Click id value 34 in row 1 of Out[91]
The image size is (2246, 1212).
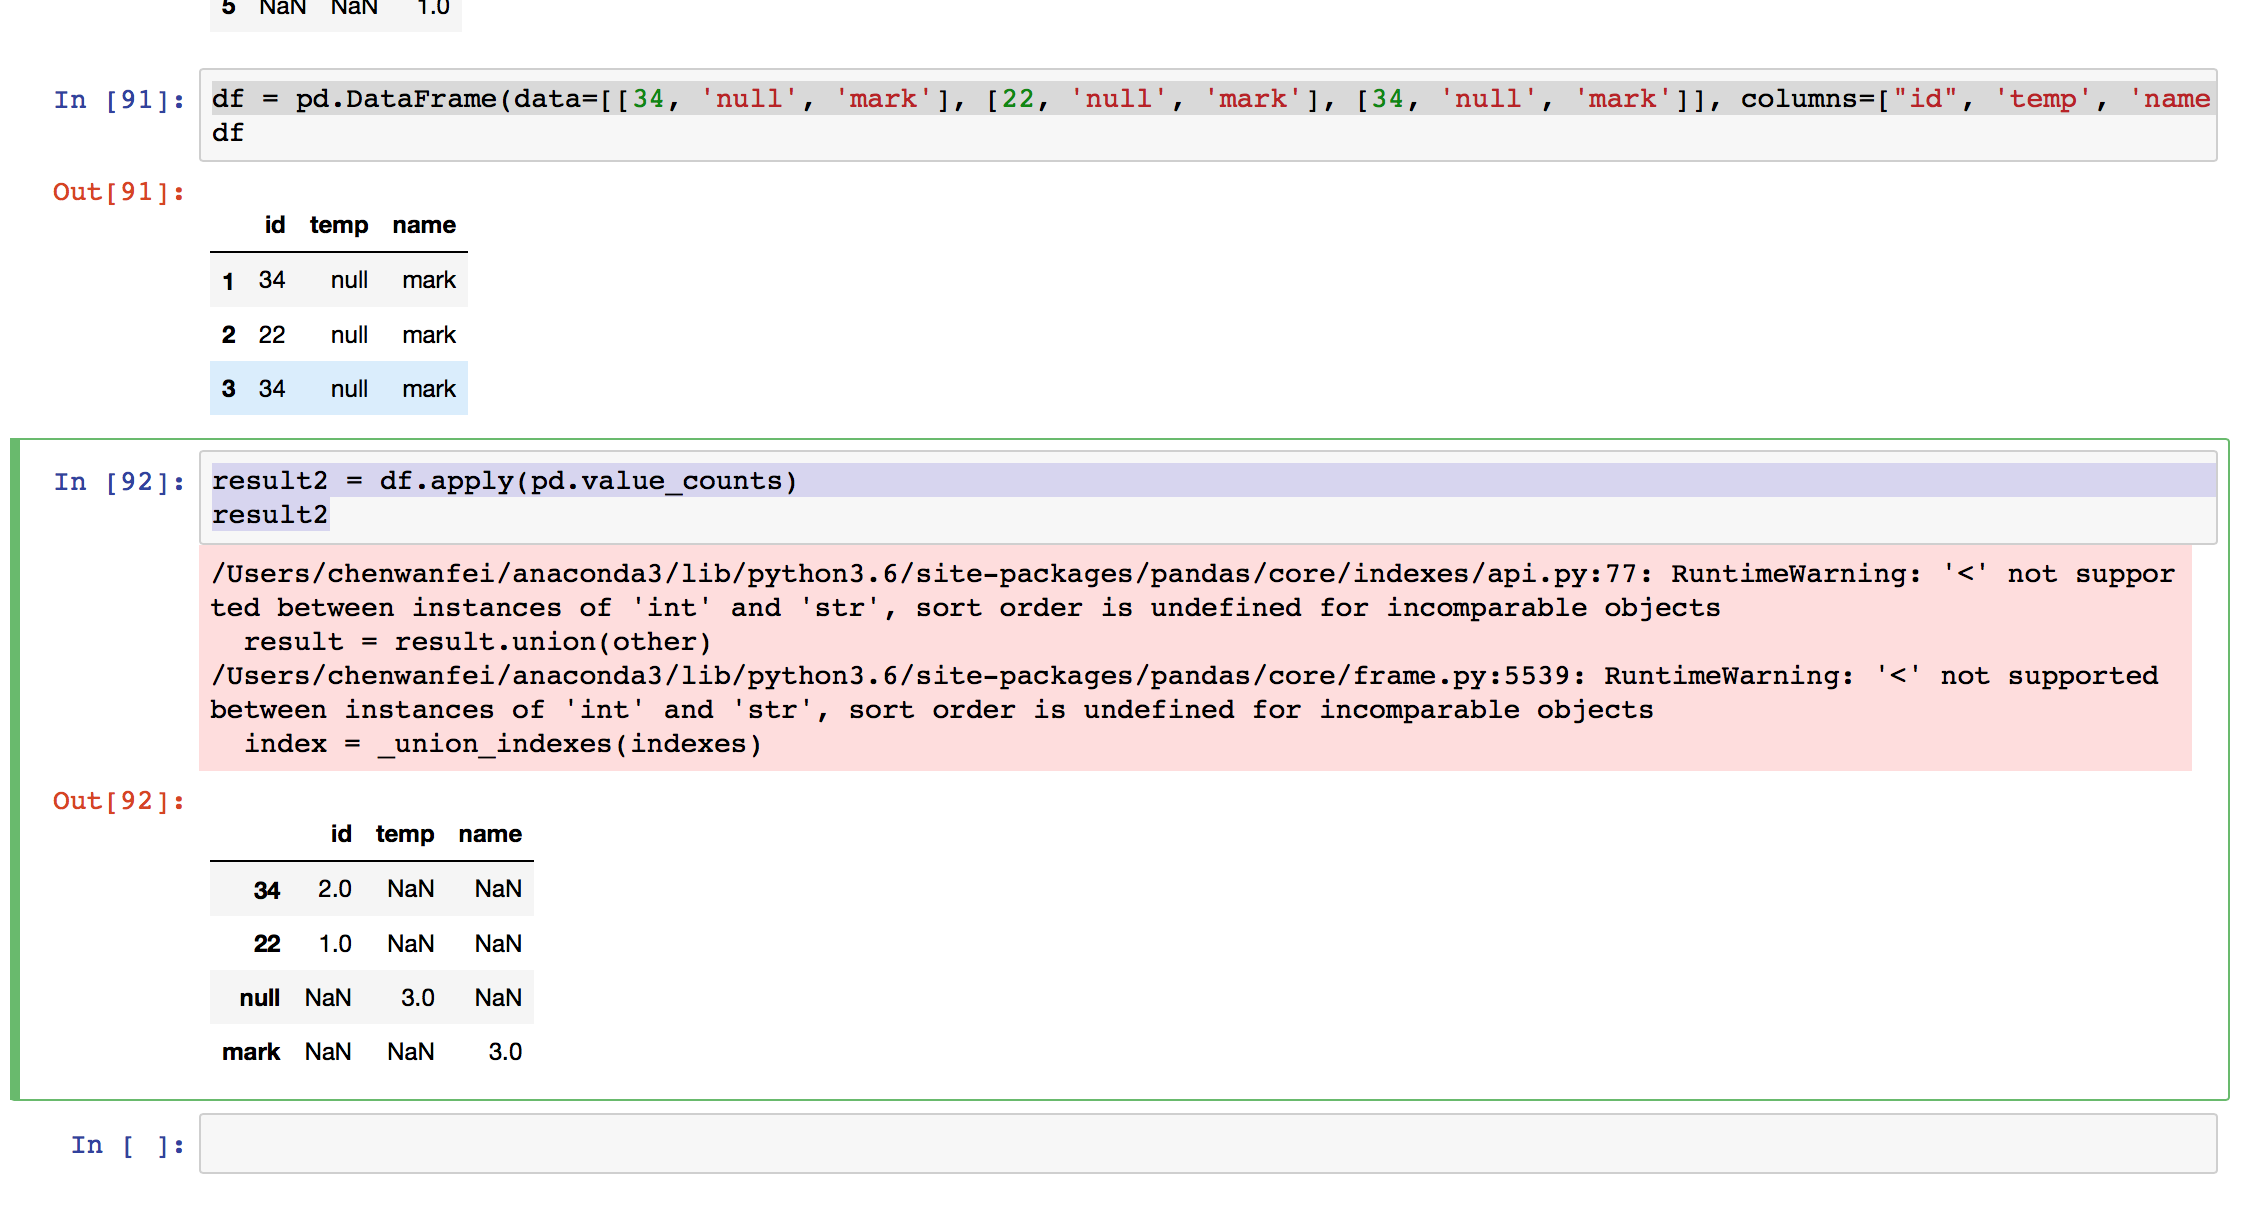272,280
